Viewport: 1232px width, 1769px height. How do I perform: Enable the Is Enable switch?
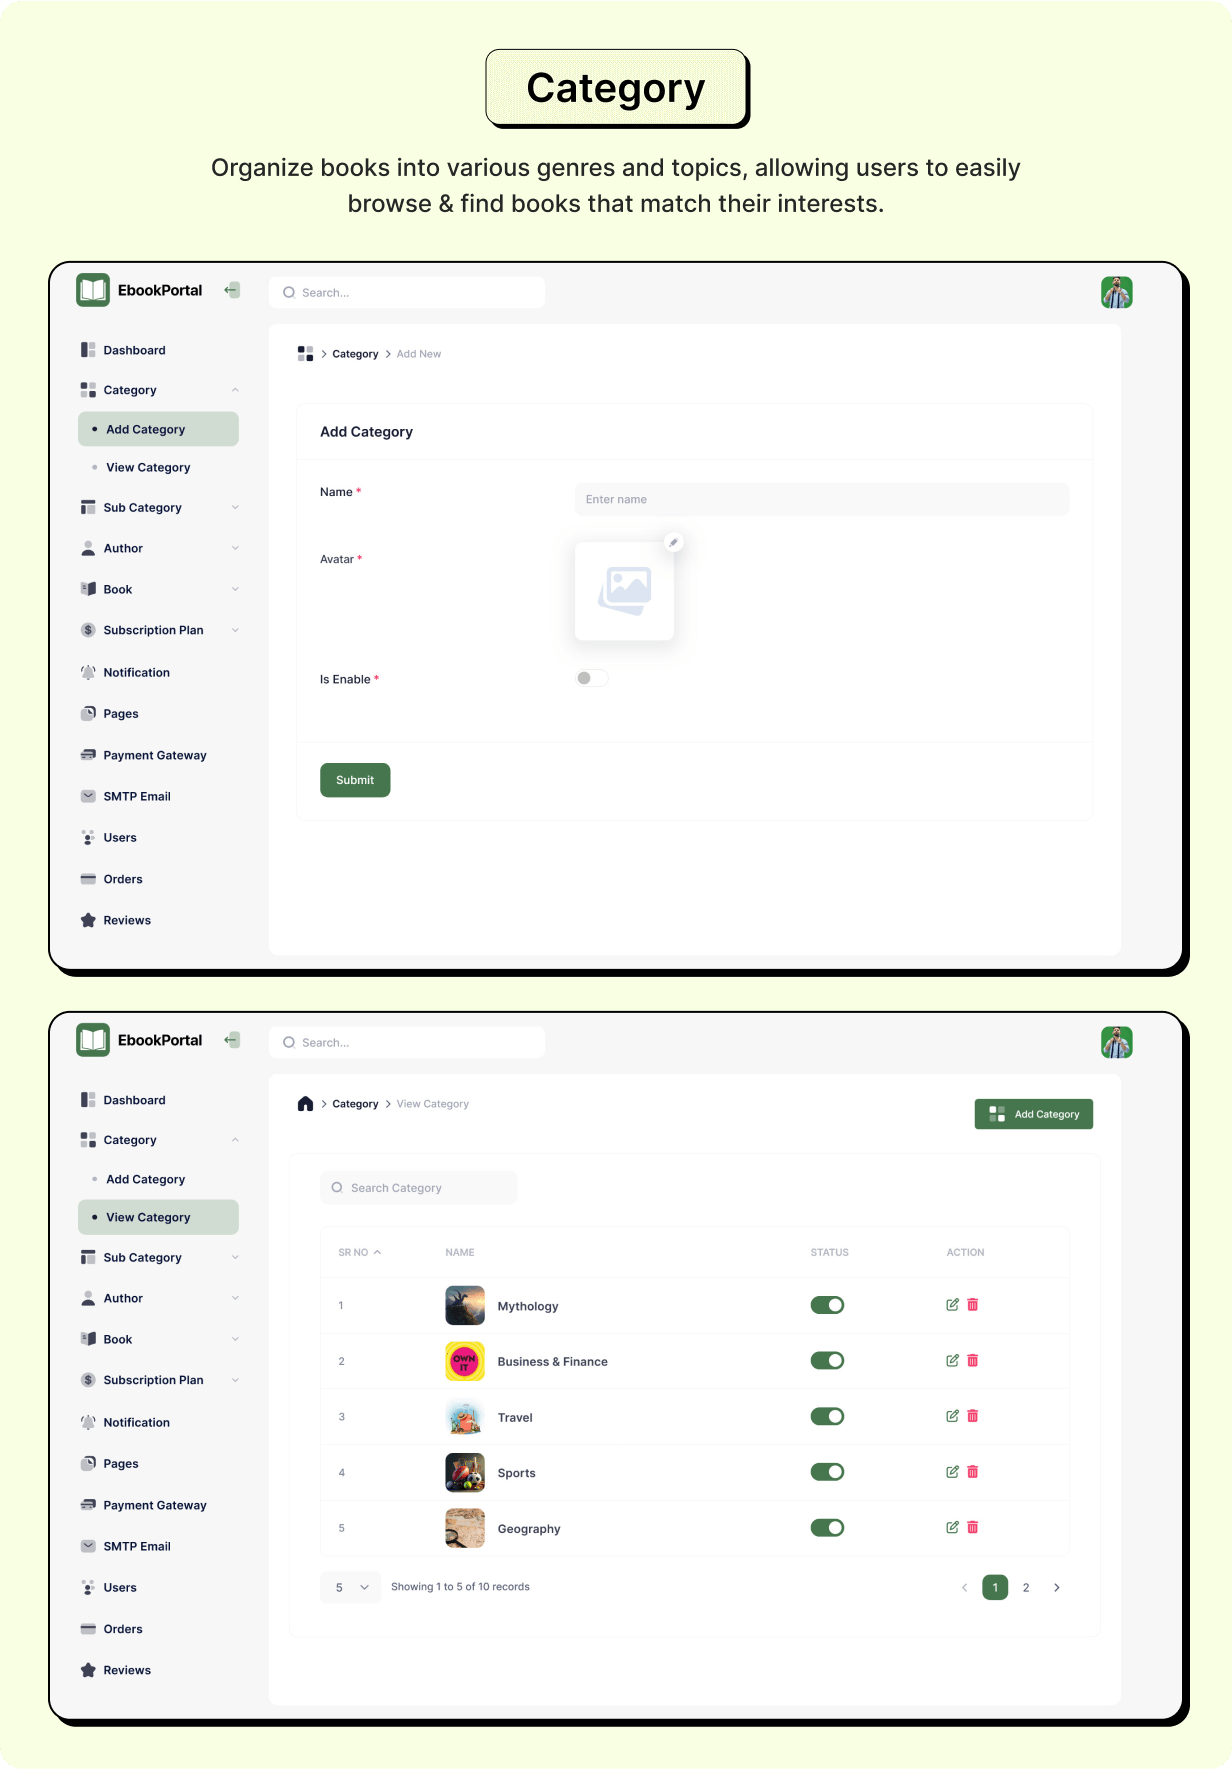591,678
